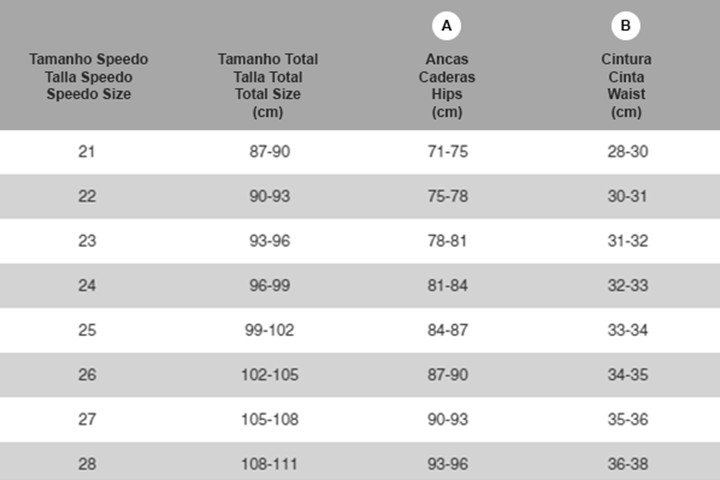Click hips value 75-78 cell
The height and width of the screenshot is (480, 720).
coord(448,196)
